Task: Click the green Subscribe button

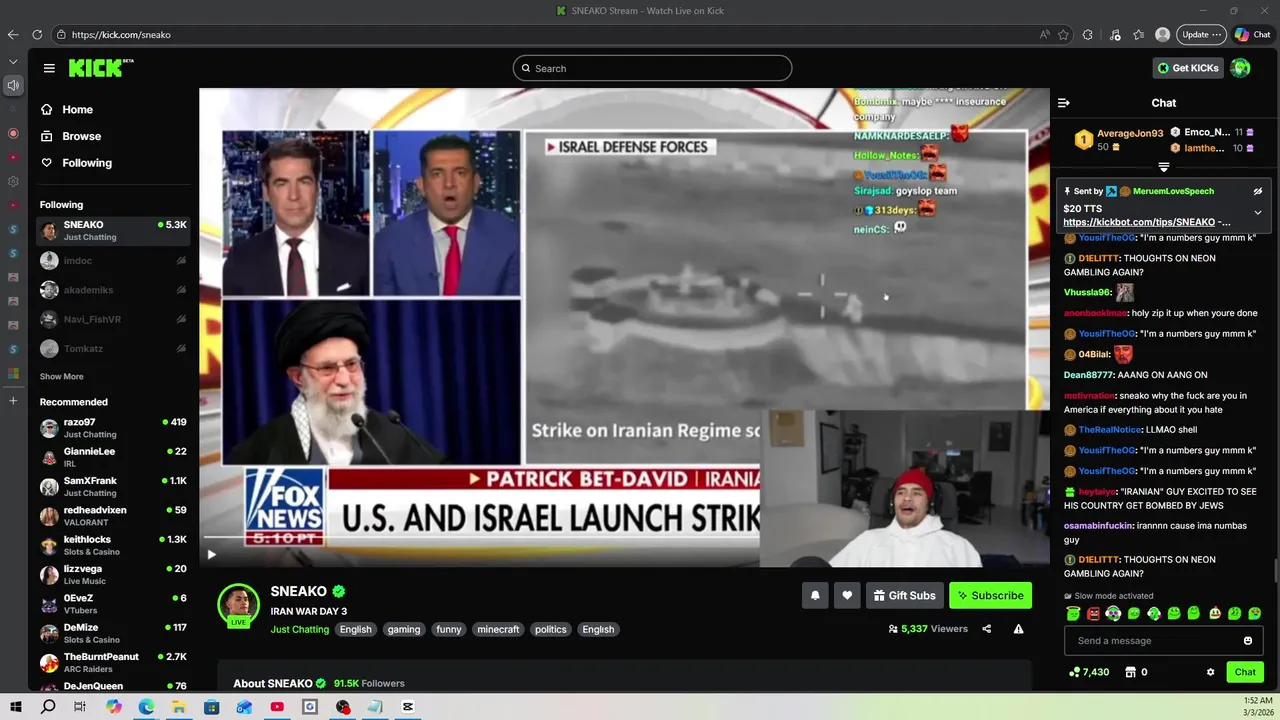Action: [x=990, y=595]
